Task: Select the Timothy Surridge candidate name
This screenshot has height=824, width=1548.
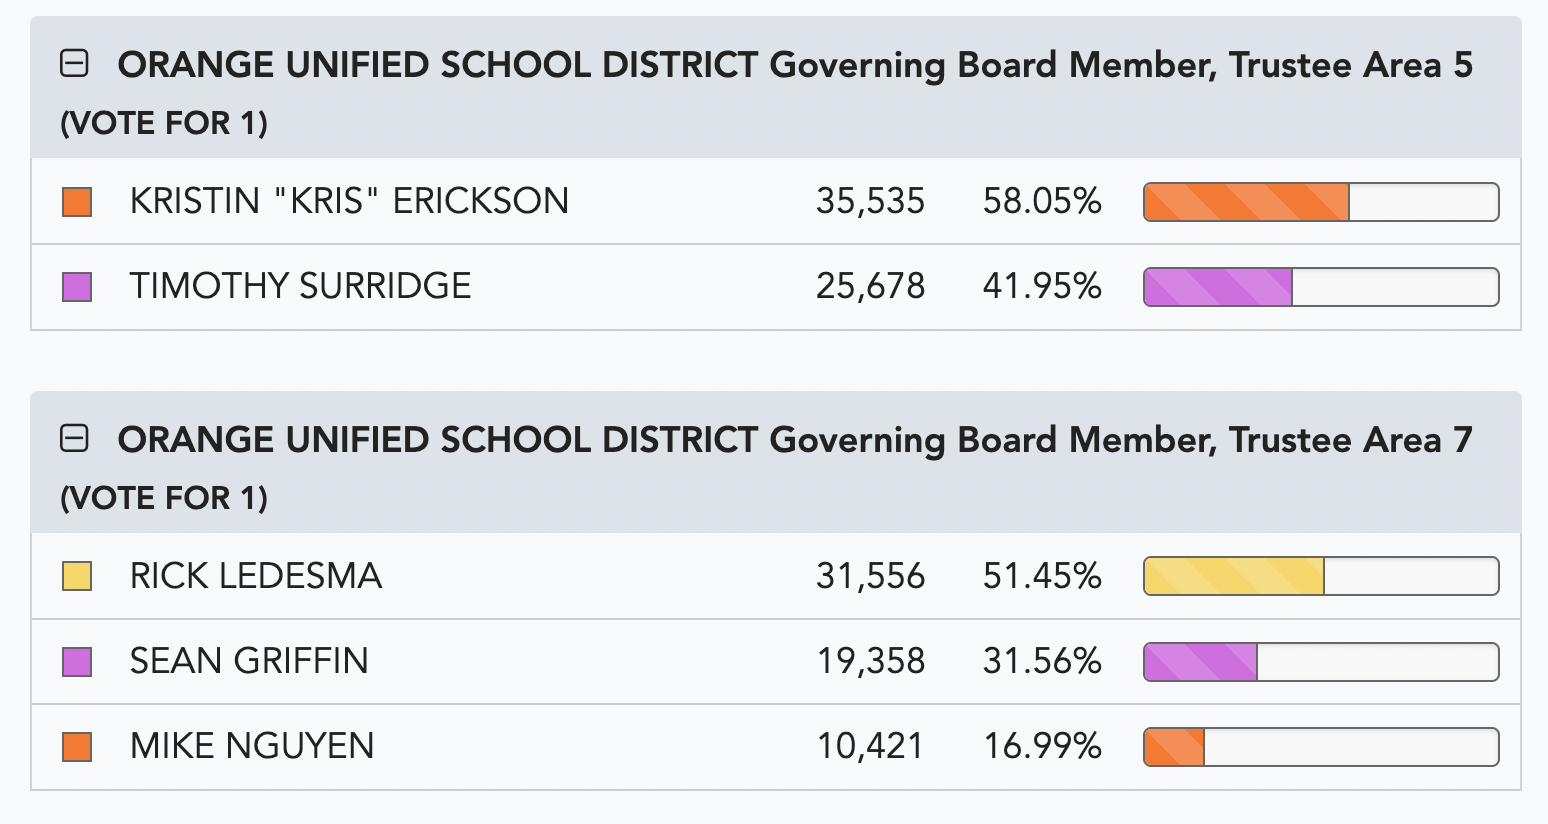Action: 300,286
